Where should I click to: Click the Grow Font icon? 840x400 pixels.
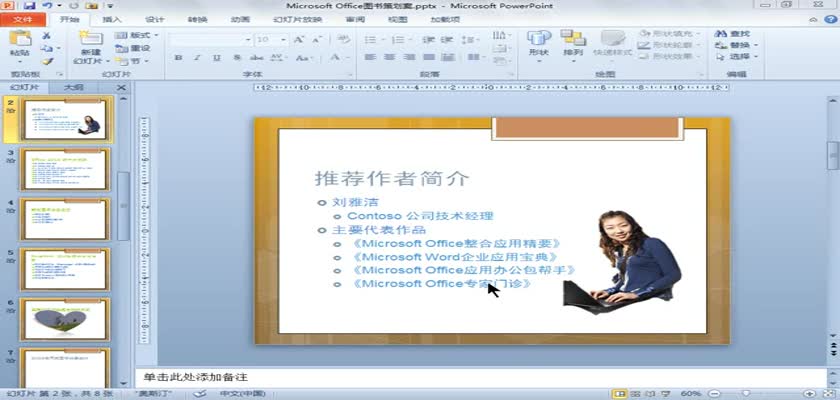click(x=299, y=40)
